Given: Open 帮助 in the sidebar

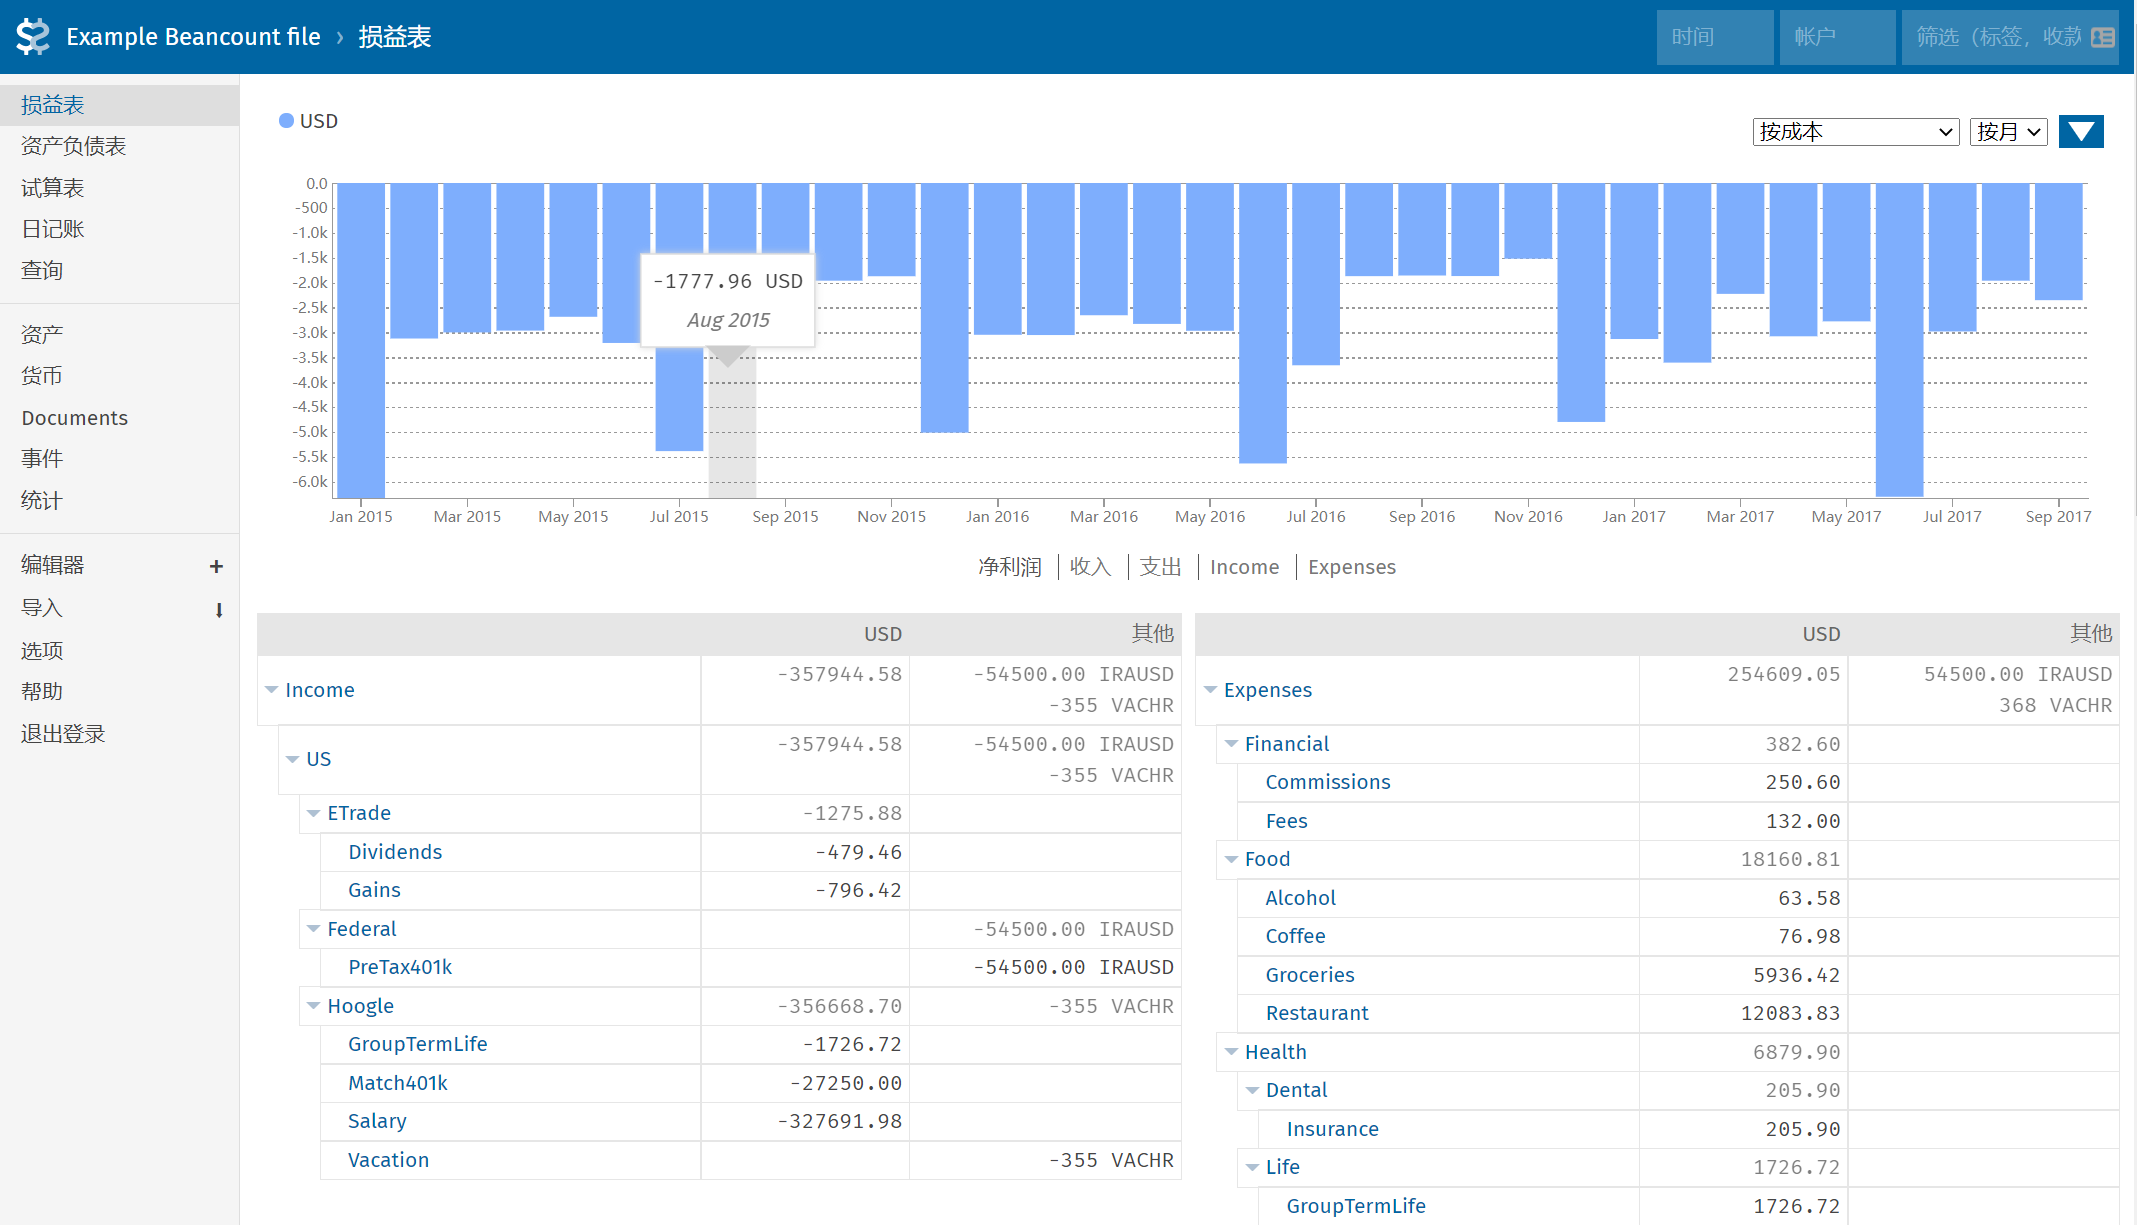Looking at the screenshot, I should tap(119, 692).
